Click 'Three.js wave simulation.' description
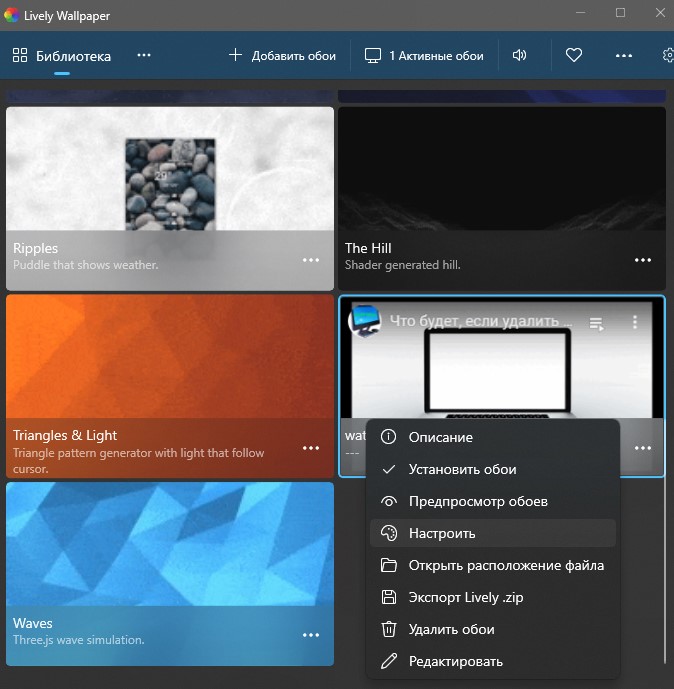Viewport: 674px width, 689px height. (x=79, y=640)
